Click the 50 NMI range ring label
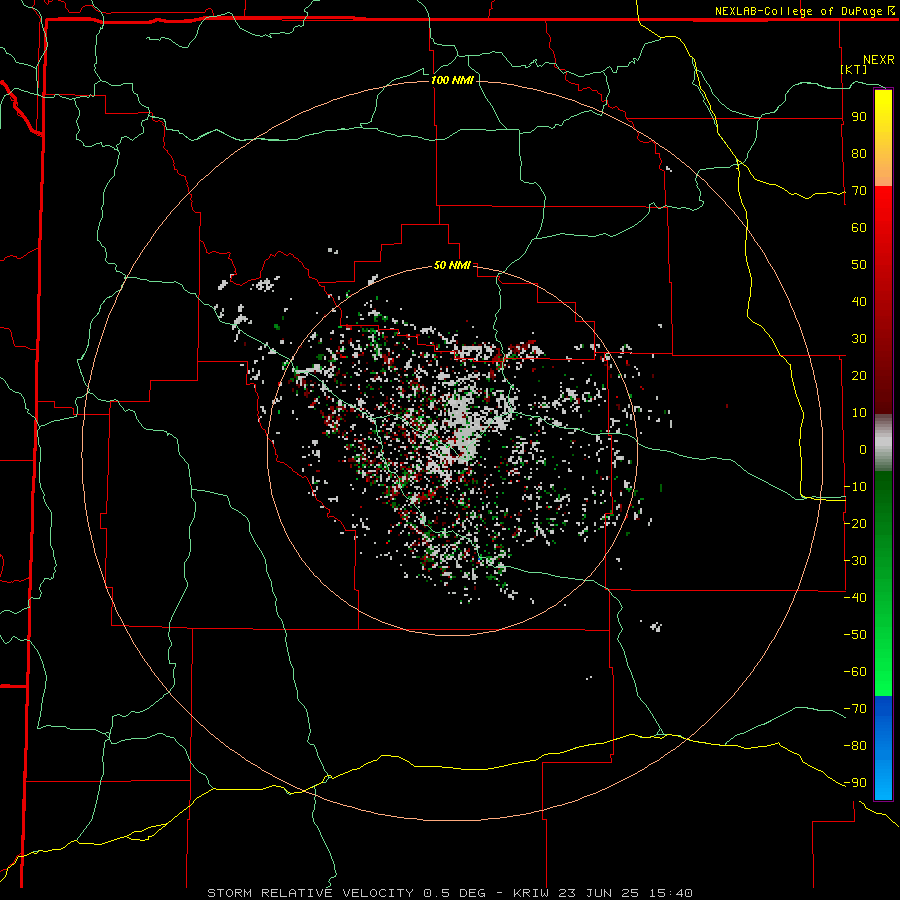This screenshot has width=900, height=900. pos(452,265)
